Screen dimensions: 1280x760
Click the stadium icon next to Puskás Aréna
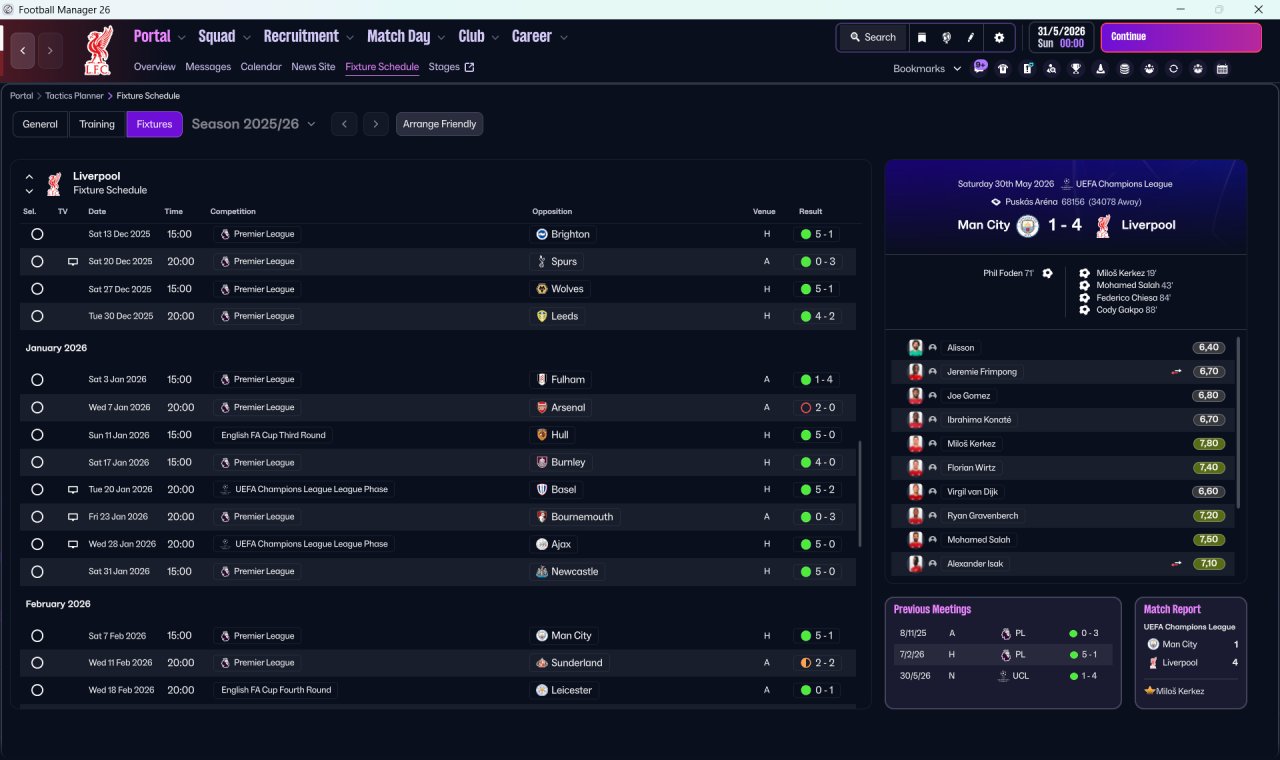point(996,202)
